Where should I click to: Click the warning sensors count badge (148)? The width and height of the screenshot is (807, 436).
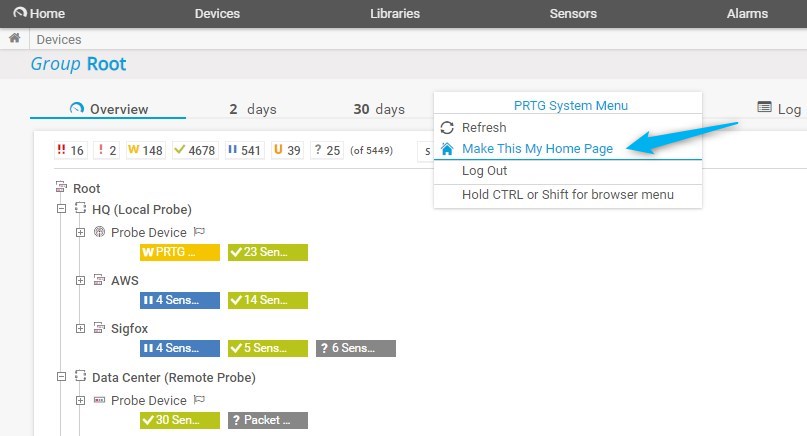pyautogui.click(x=144, y=150)
